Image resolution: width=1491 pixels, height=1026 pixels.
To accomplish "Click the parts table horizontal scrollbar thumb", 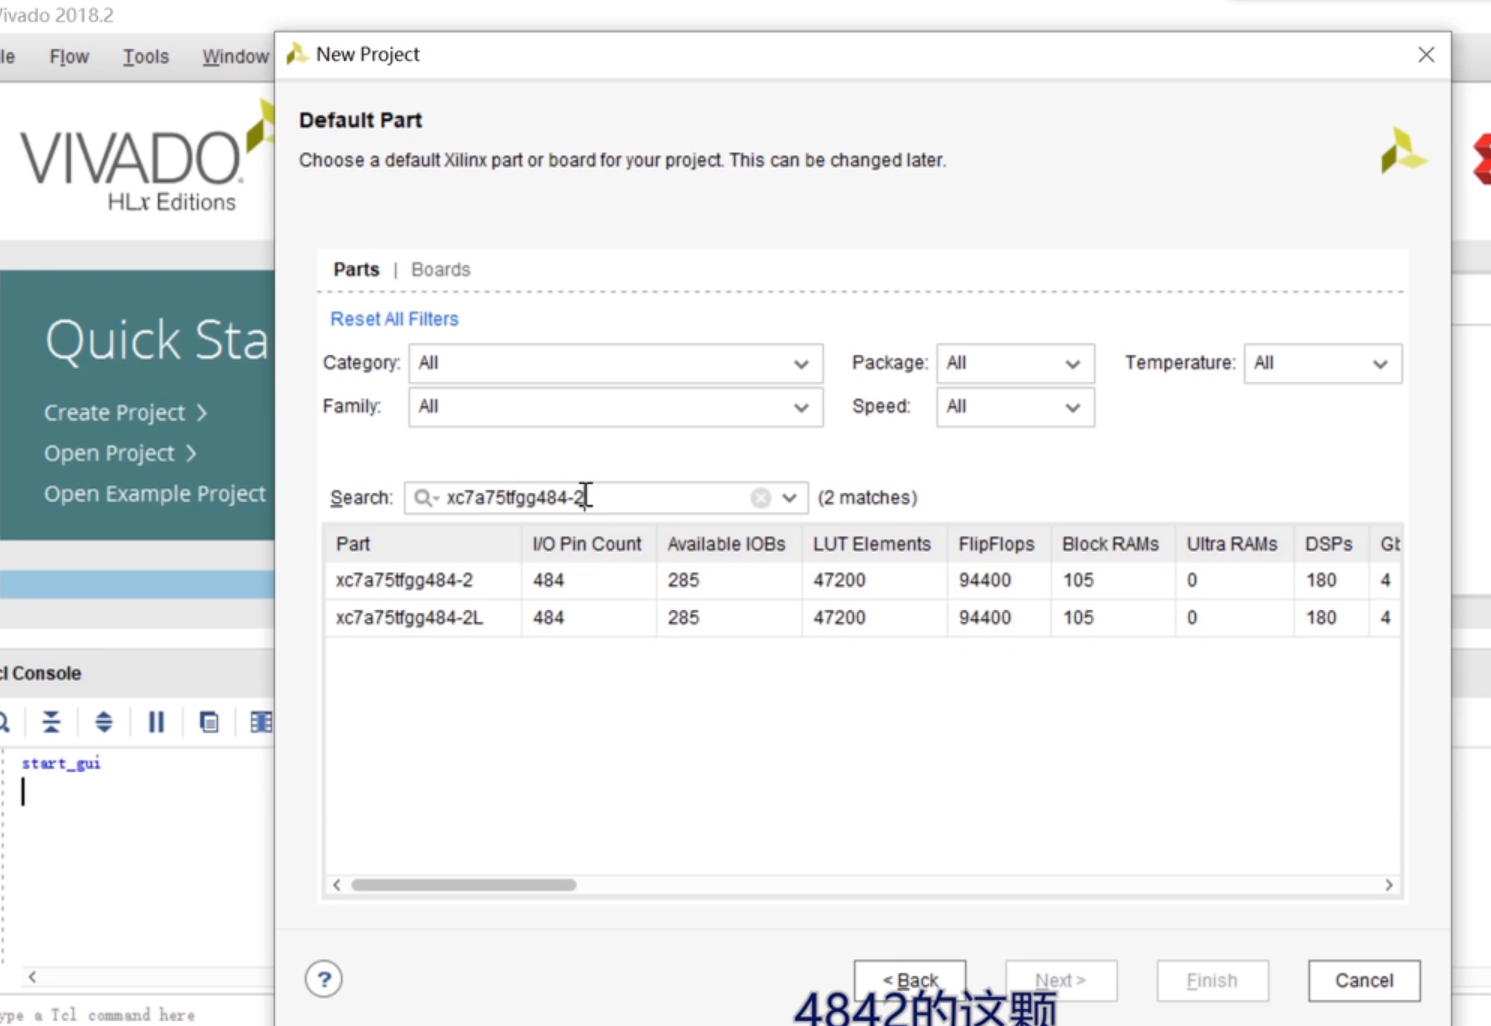I will pyautogui.click(x=464, y=885).
